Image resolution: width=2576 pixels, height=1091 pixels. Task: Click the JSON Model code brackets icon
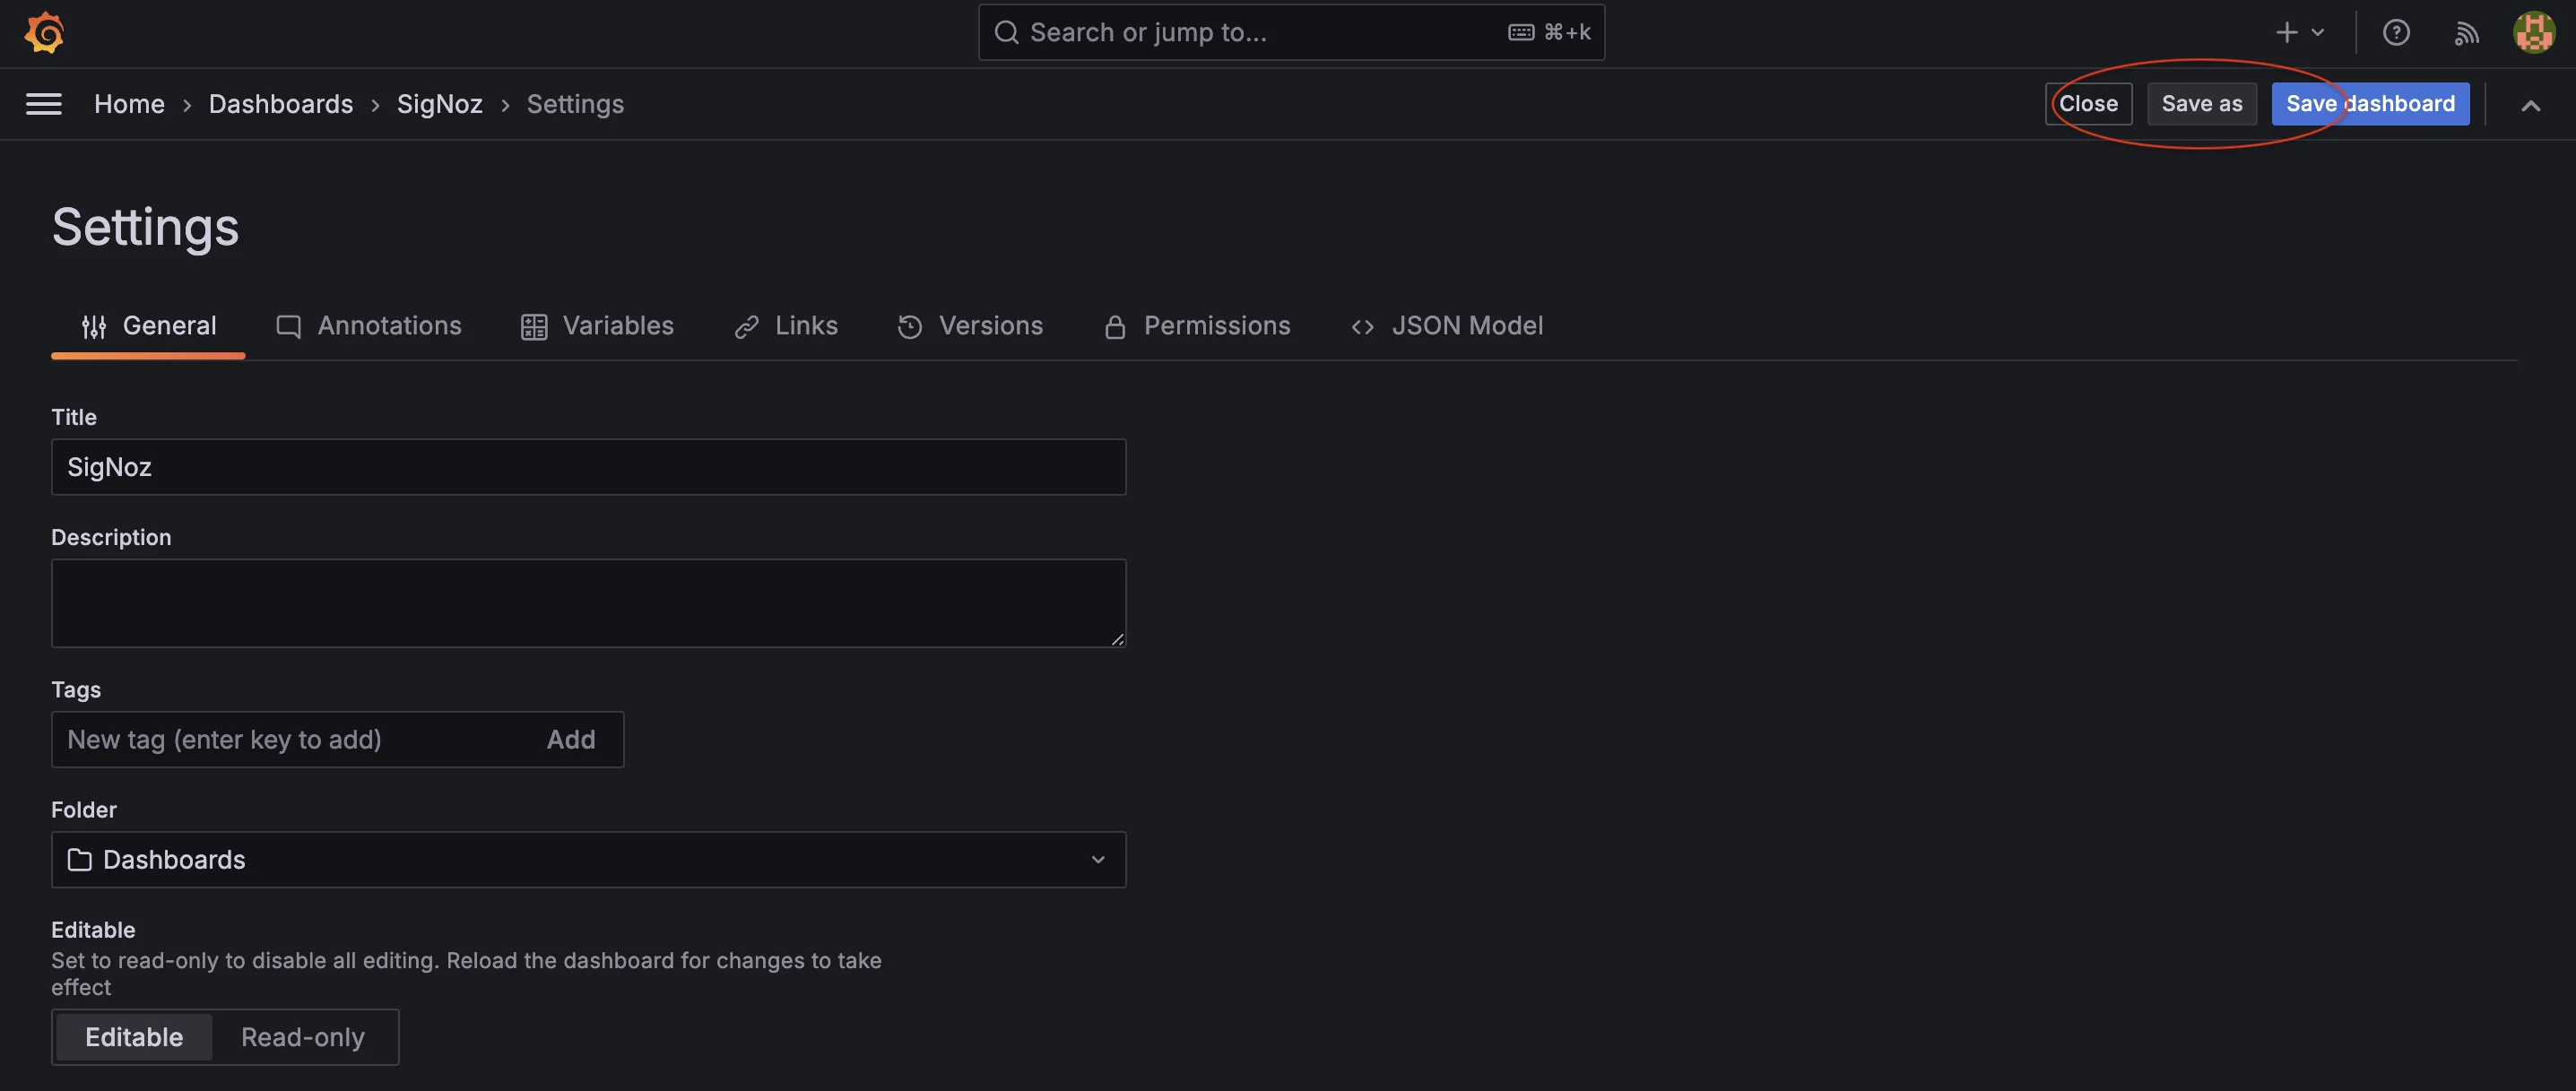1362,327
